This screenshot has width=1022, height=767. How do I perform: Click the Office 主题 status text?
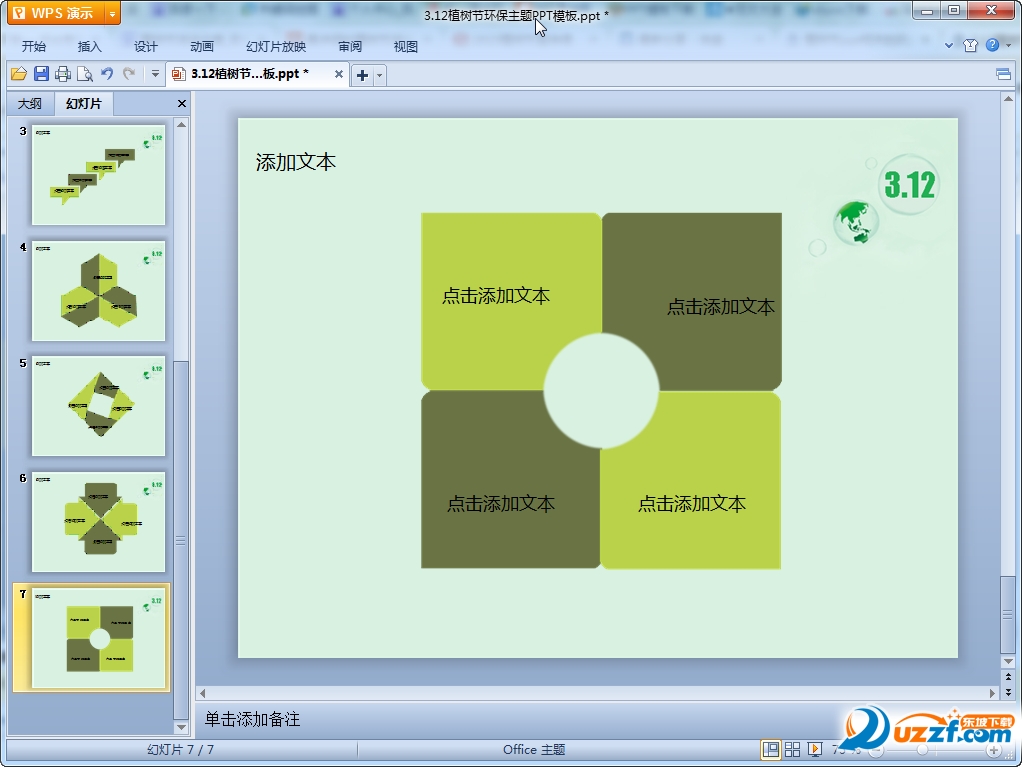click(x=534, y=750)
